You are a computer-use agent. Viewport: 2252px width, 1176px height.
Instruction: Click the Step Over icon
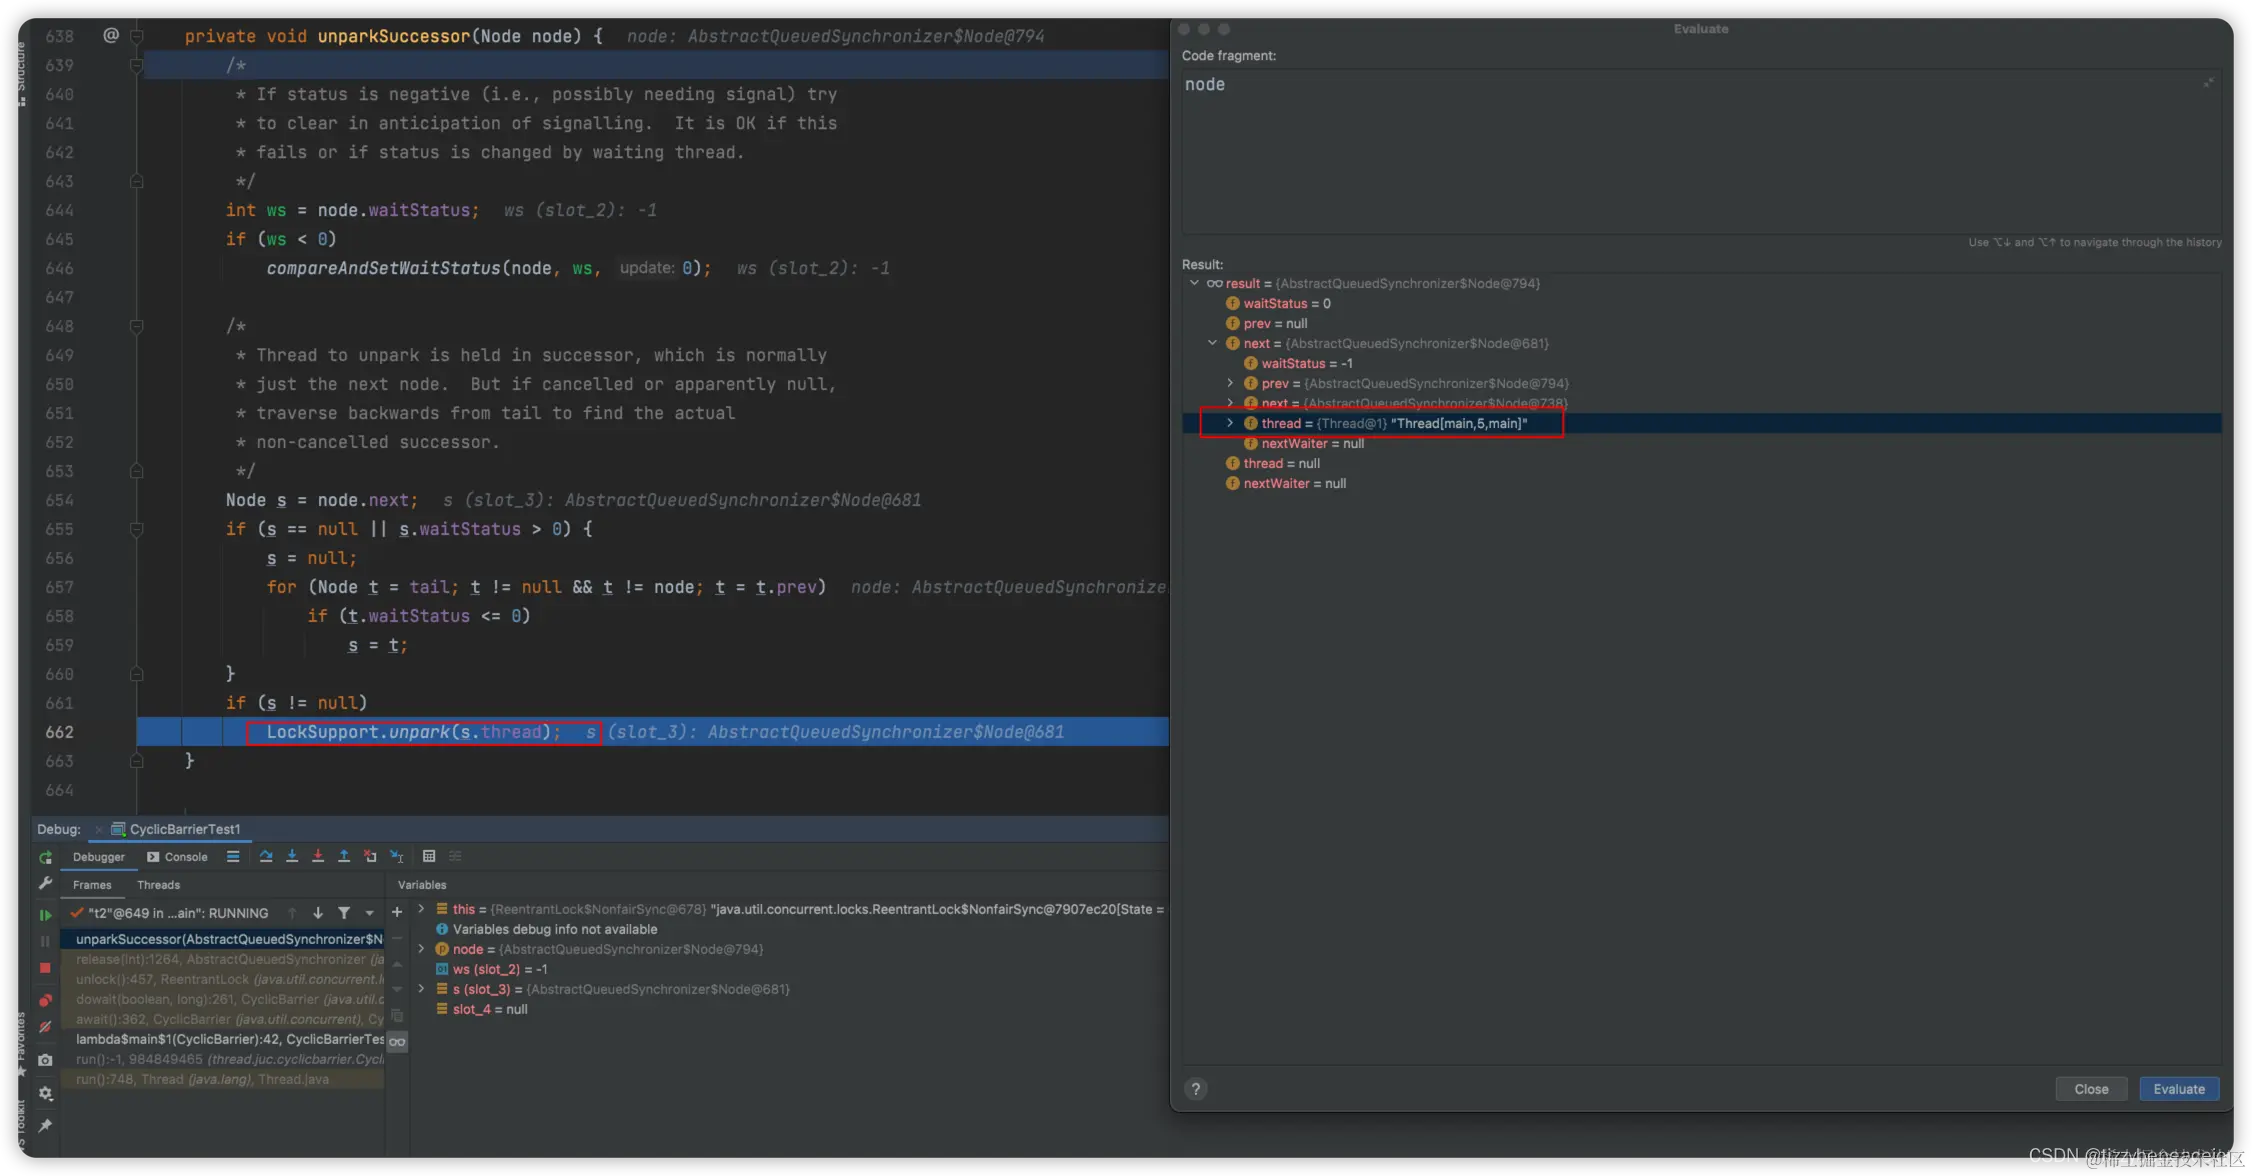(x=266, y=856)
